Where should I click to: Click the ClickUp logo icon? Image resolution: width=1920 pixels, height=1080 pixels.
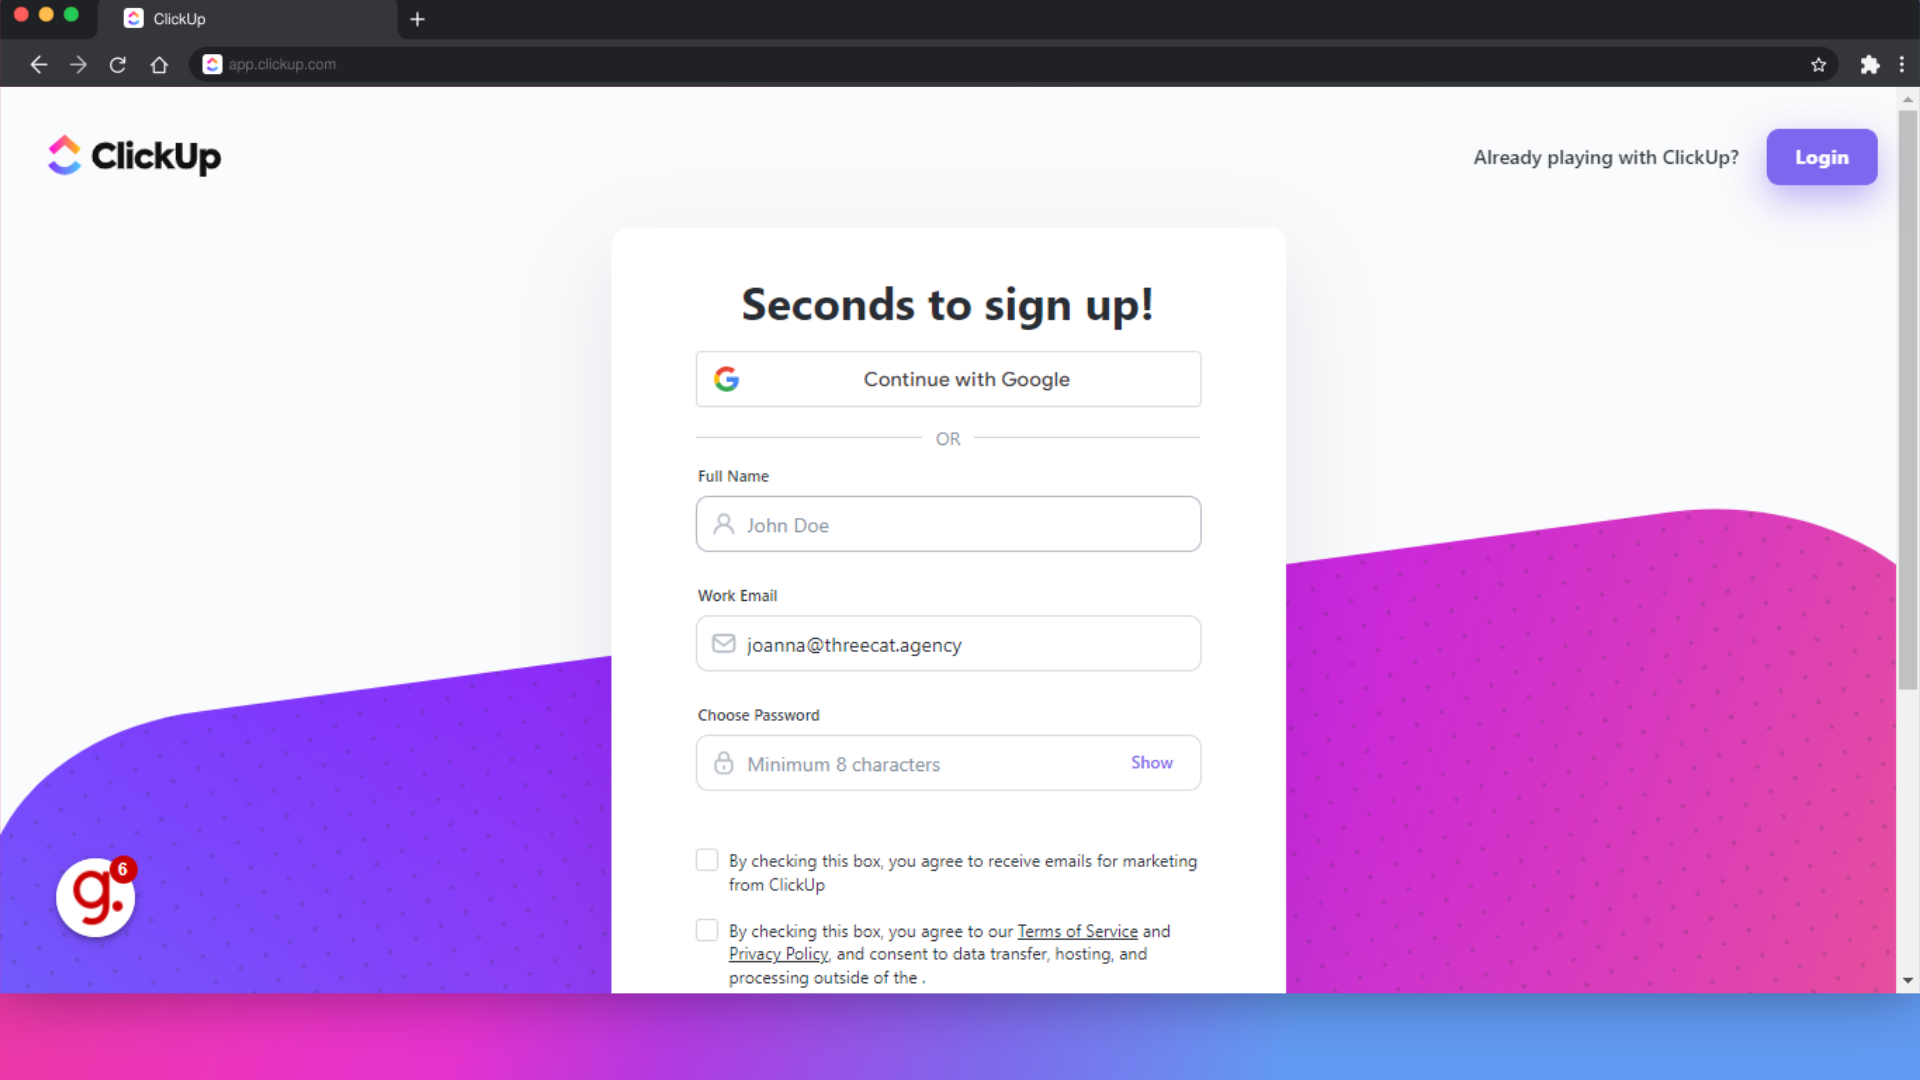click(65, 157)
